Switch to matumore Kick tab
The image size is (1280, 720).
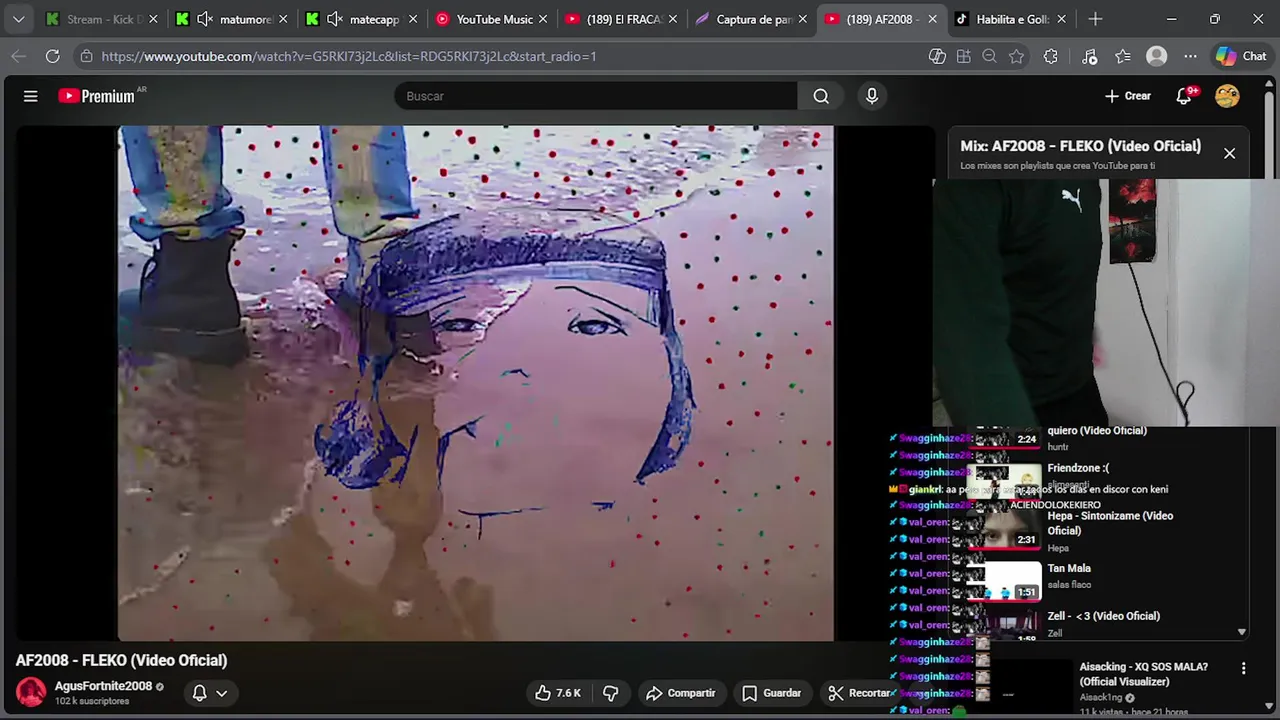[x=232, y=19]
